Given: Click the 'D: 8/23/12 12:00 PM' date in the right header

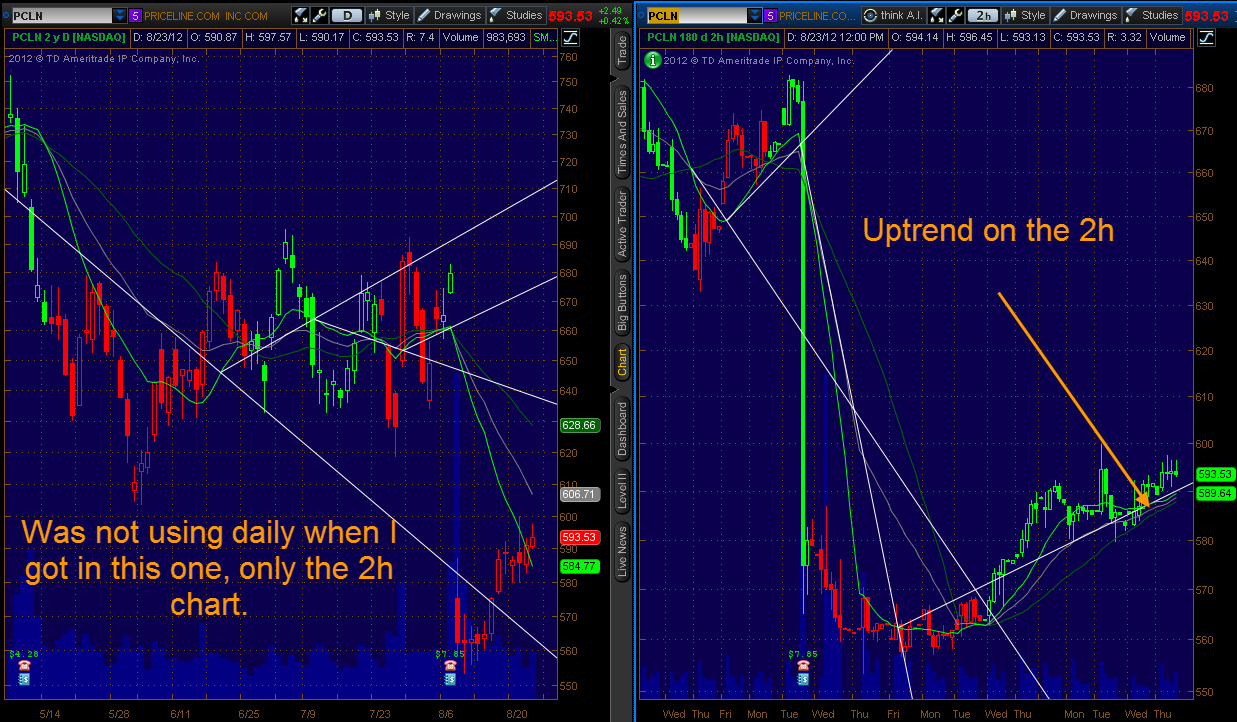Looking at the screenshot, I should pyautogui.click(x=836, y=37).
